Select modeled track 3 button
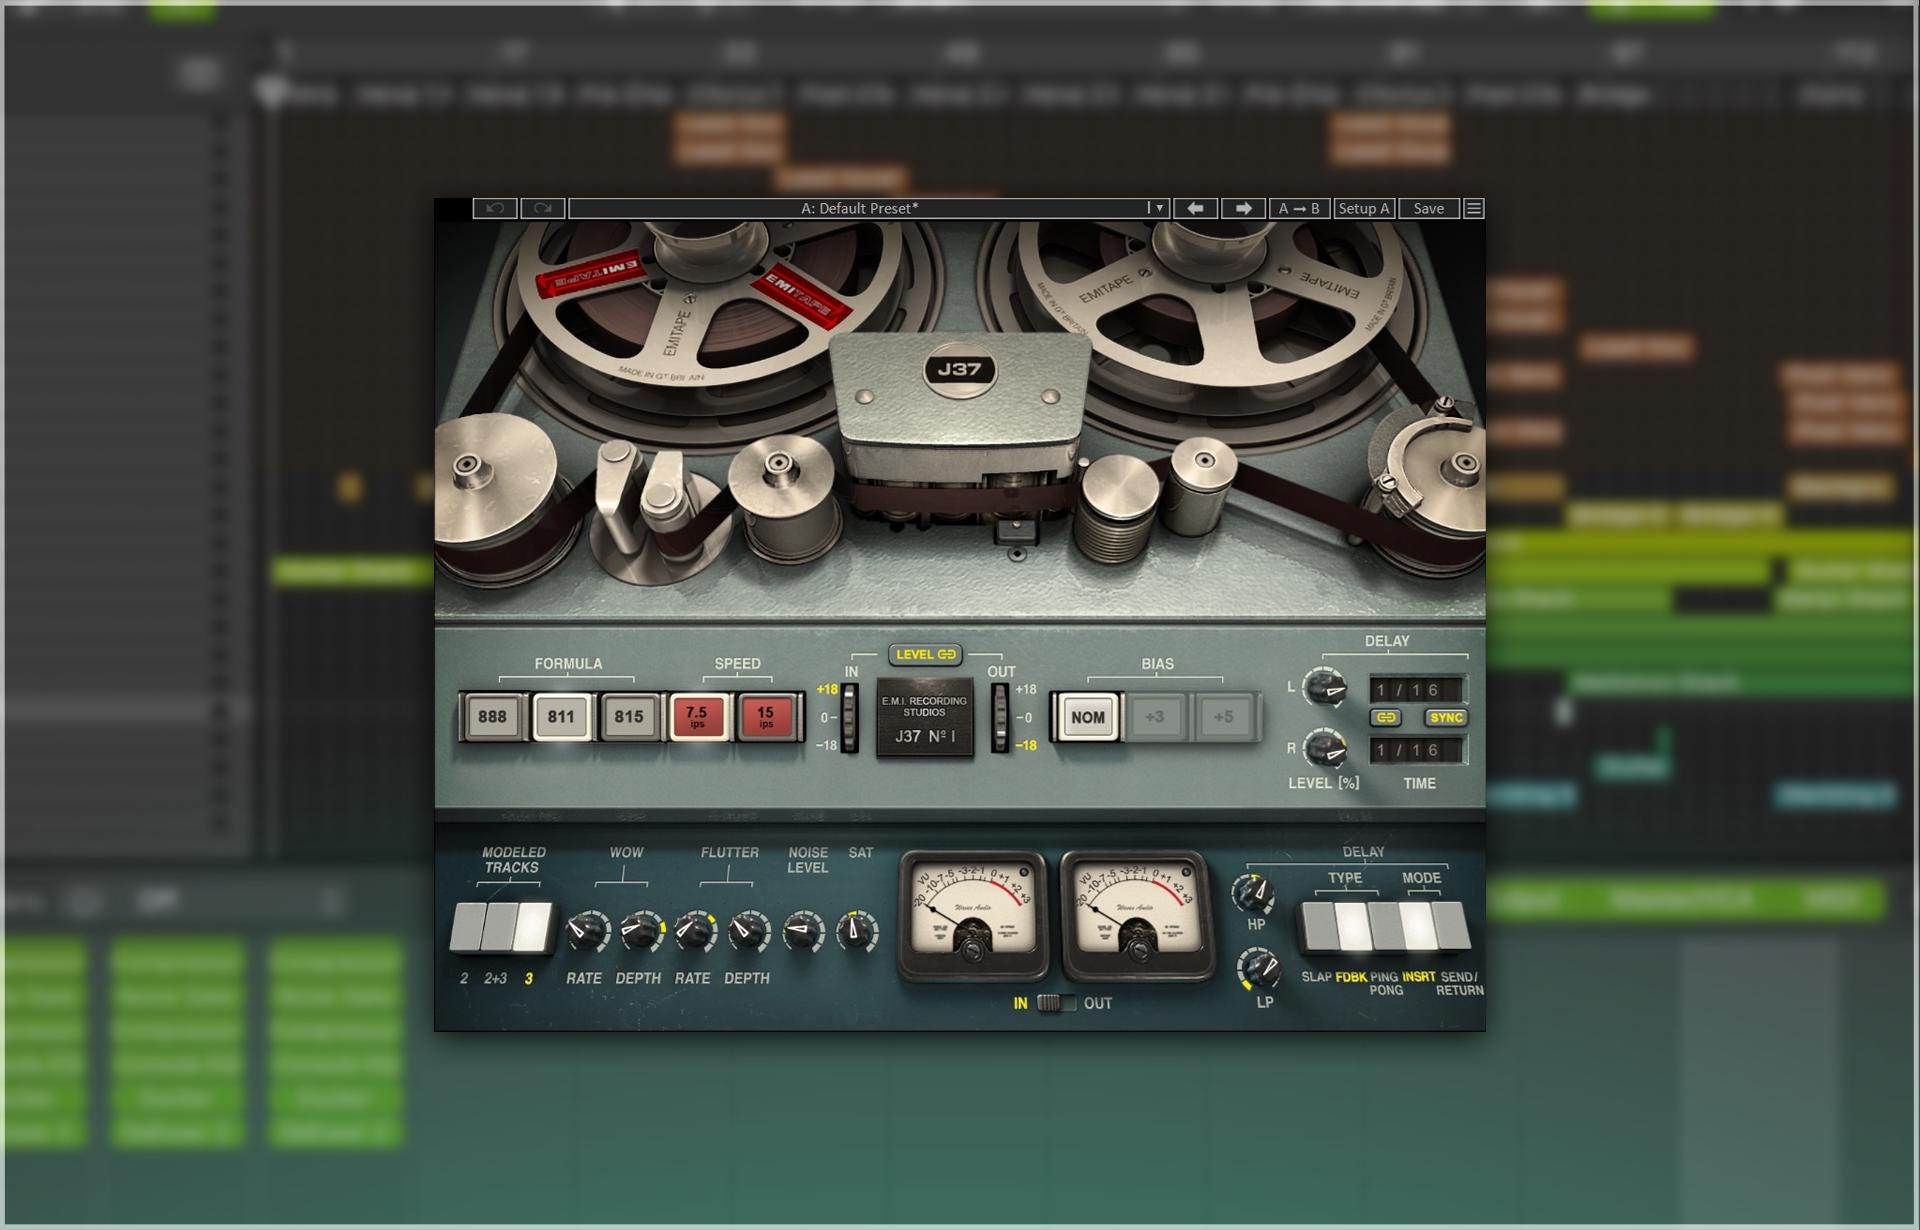1920x1230 pixels. [533, 927]
